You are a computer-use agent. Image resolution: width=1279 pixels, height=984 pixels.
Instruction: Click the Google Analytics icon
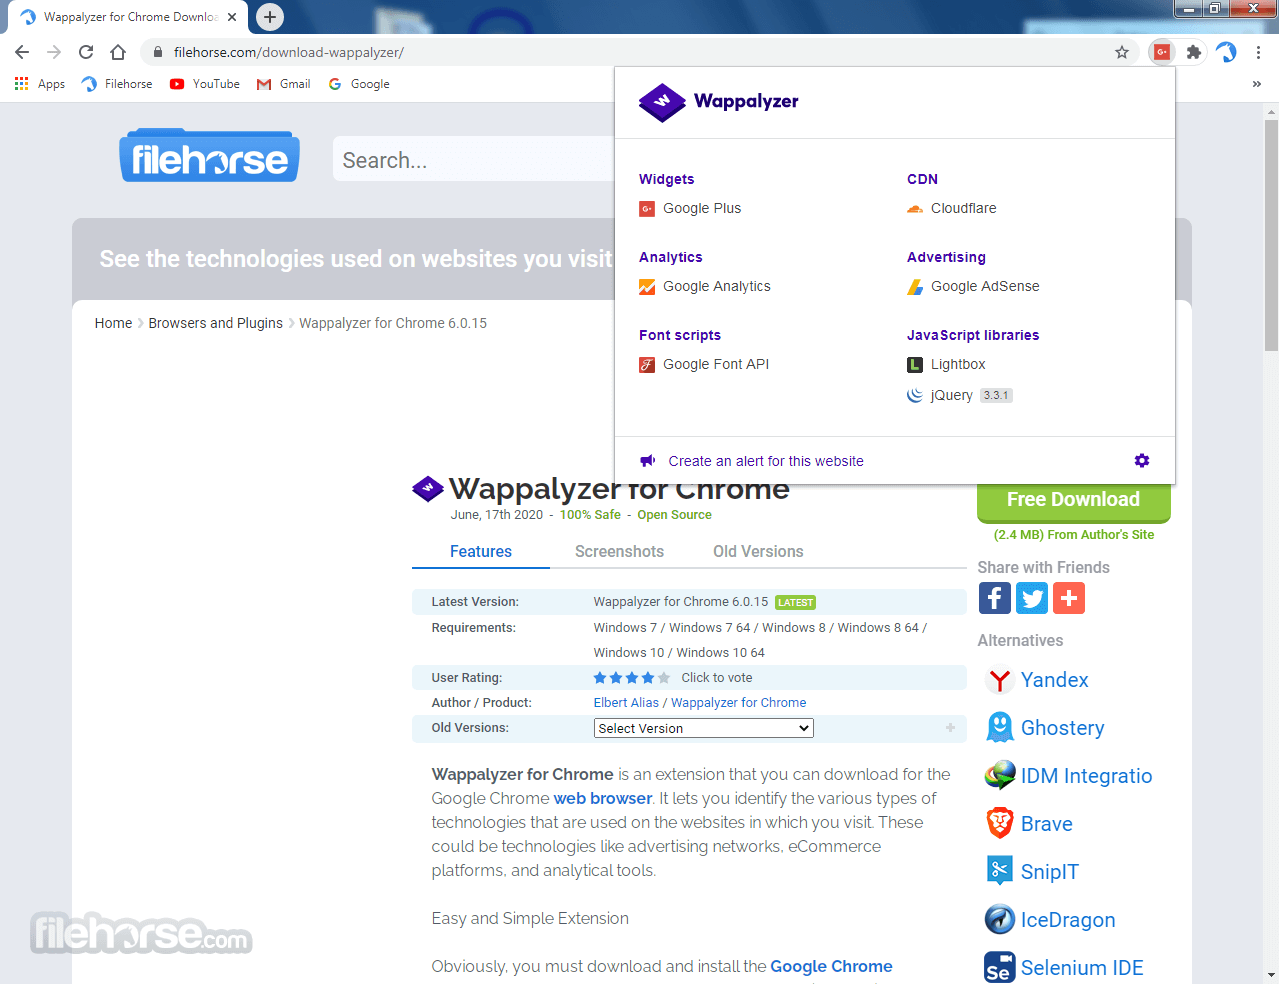click(647, 287)
